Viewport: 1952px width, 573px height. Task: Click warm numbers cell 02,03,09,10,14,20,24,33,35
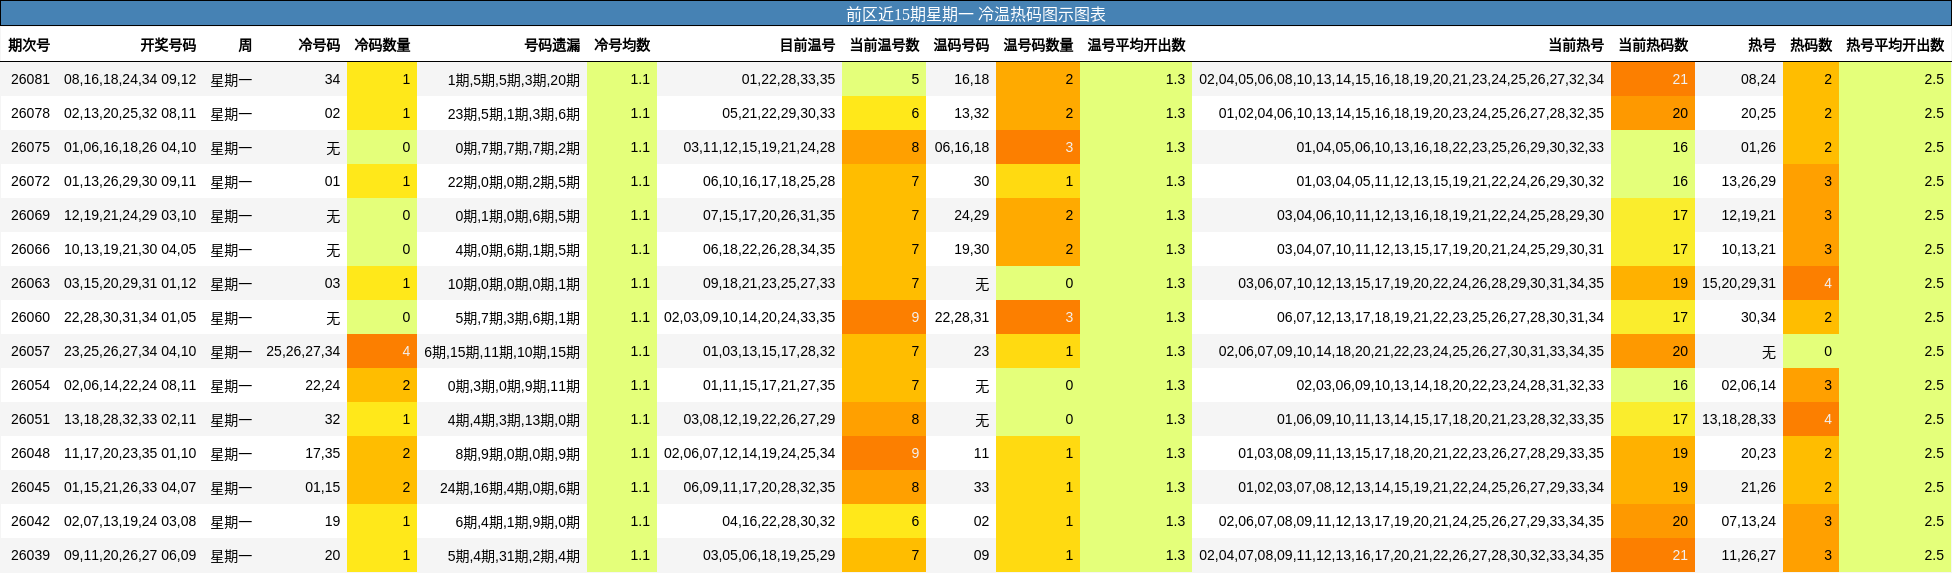point(749,317)
